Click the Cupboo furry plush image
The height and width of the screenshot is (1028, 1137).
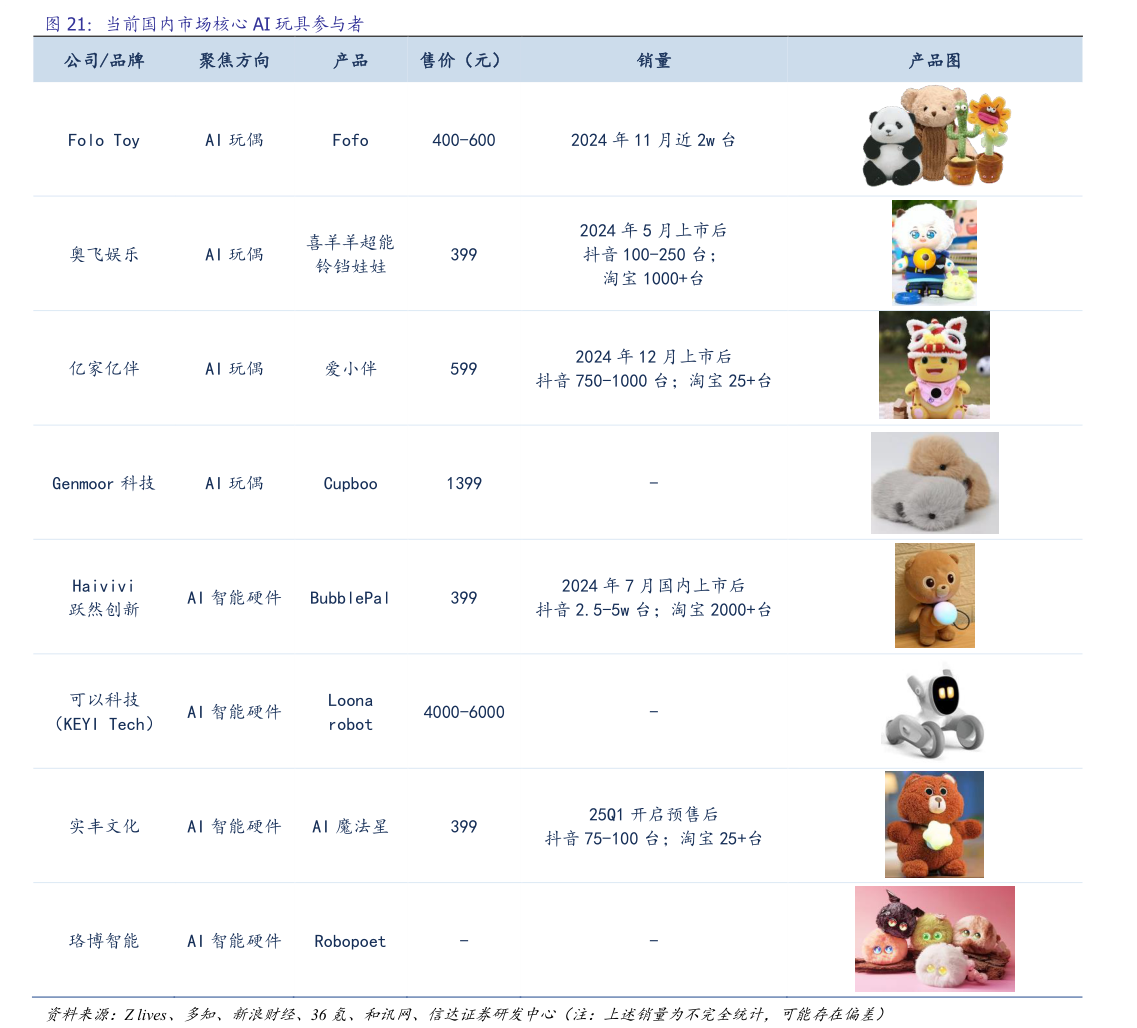[934, 482]
